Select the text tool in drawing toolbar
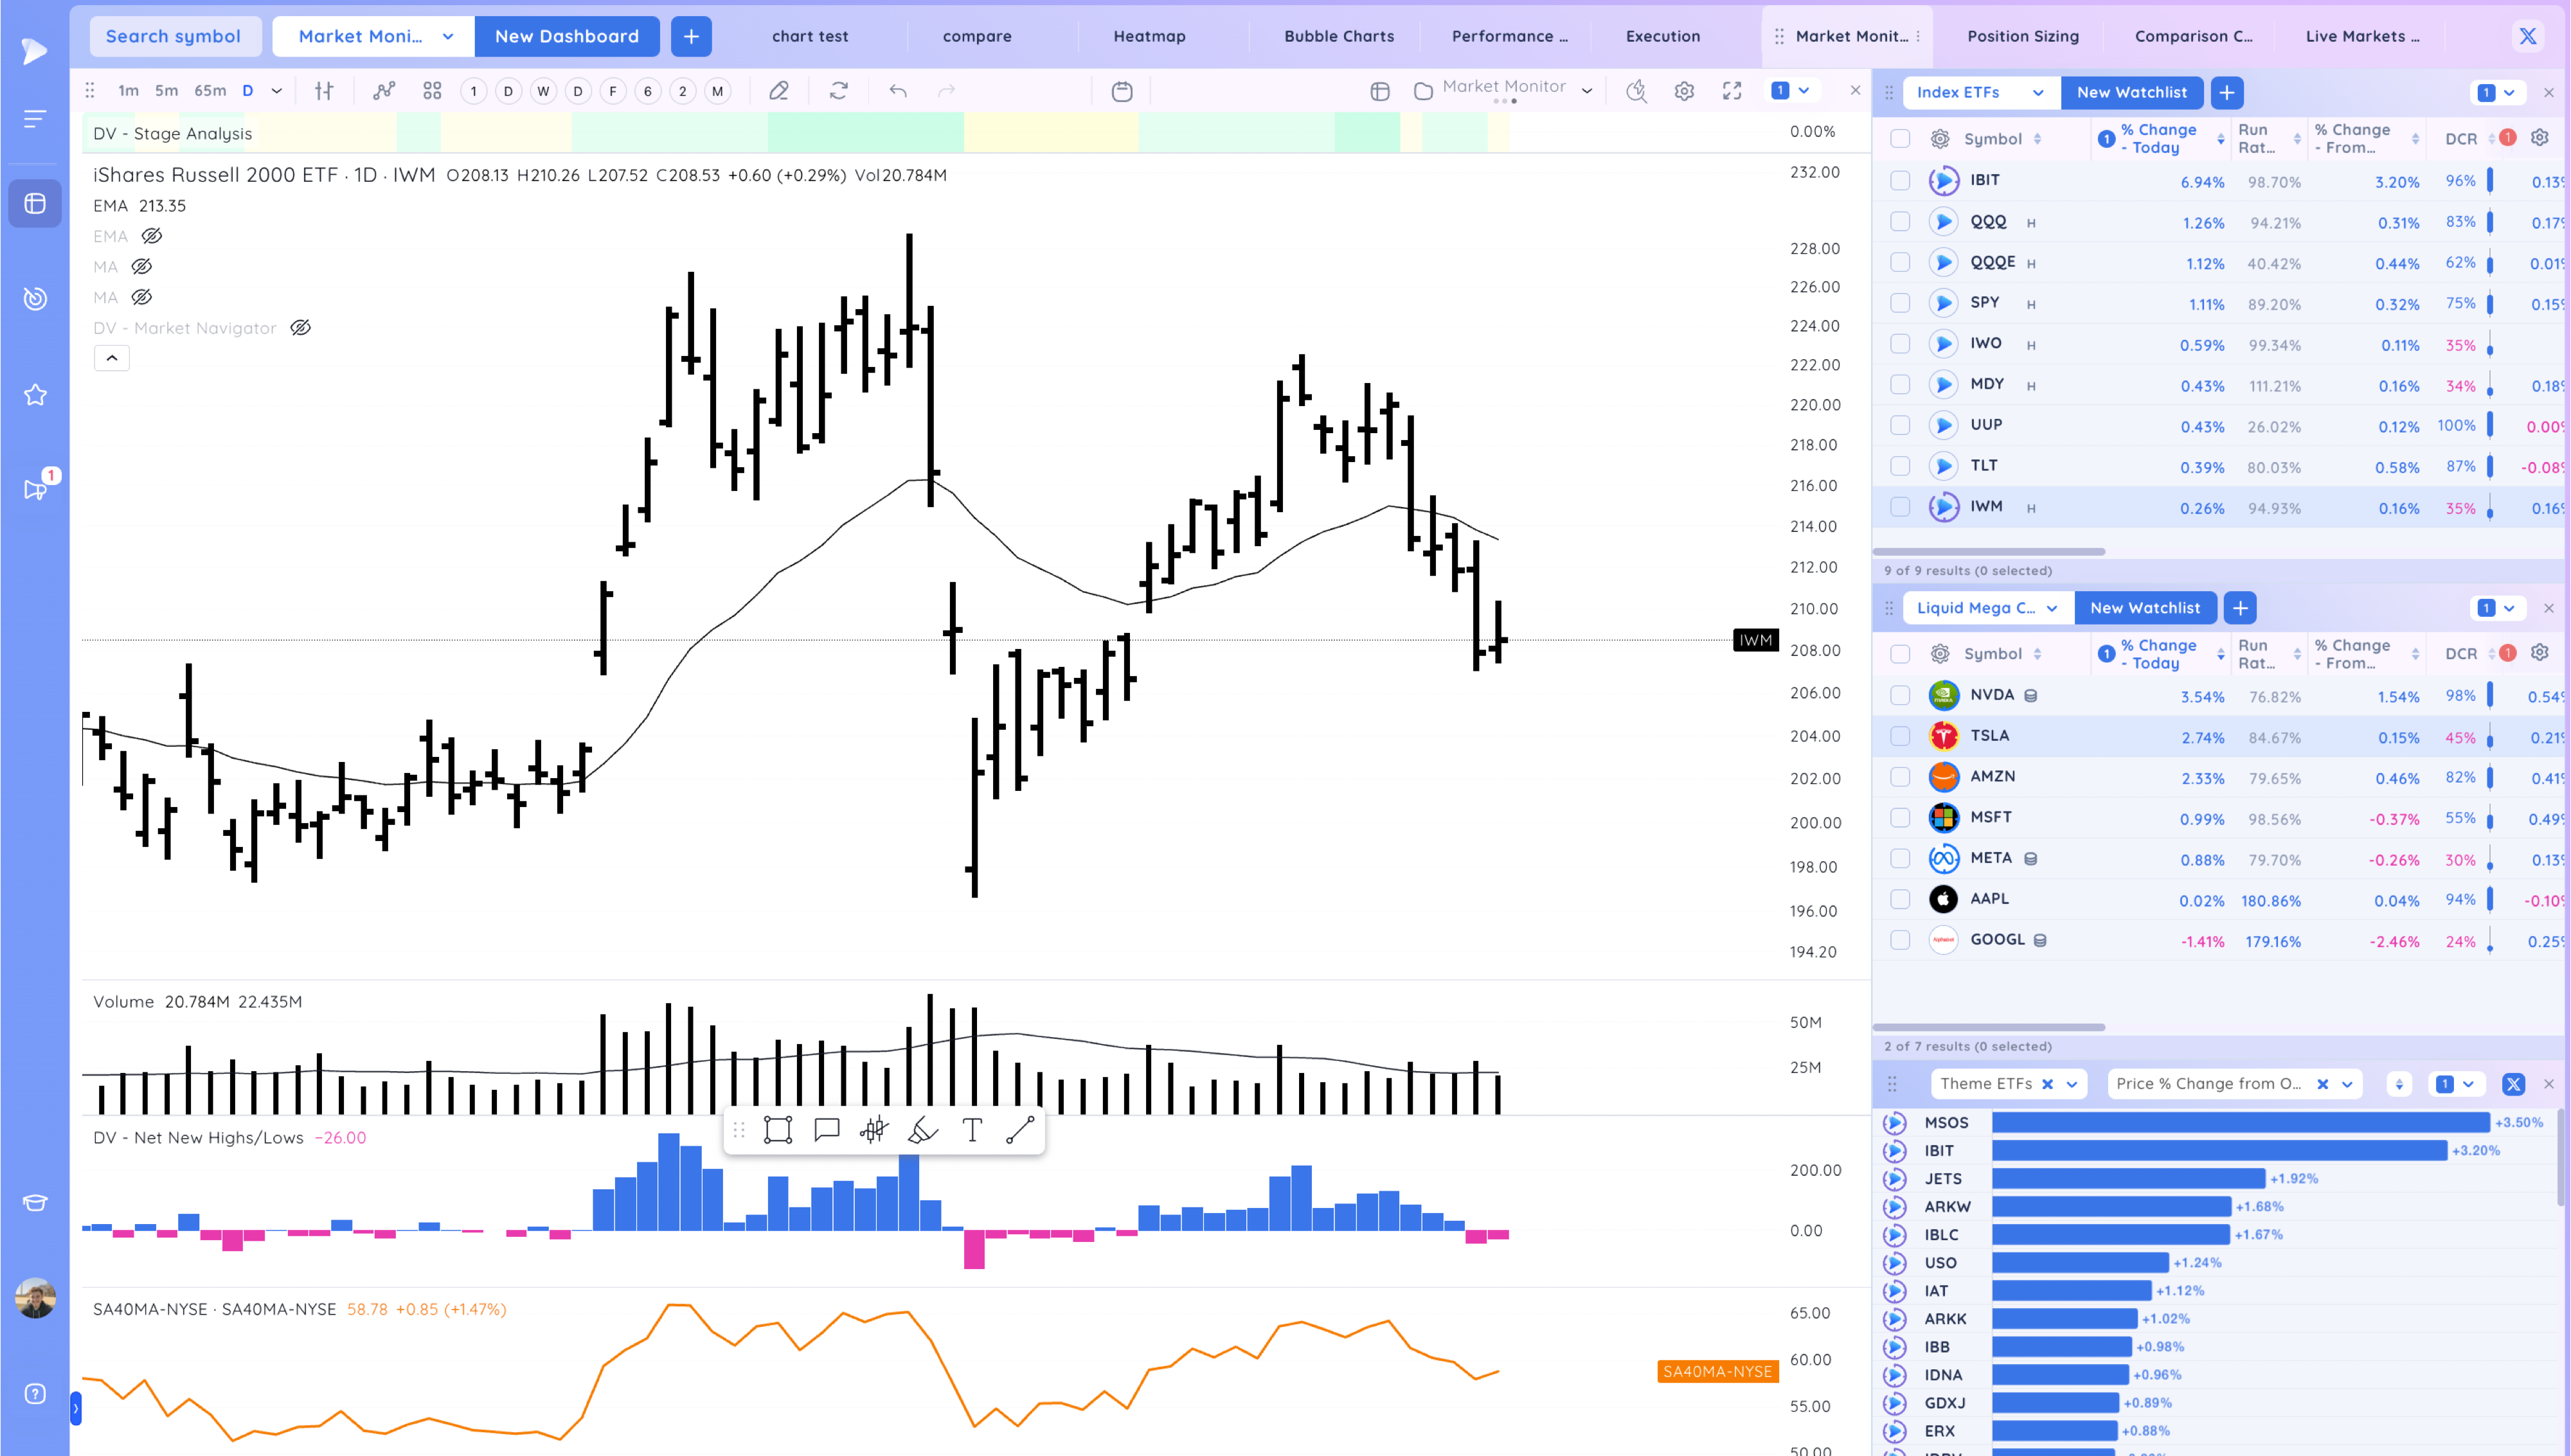Image resolution: width=2571 pixels, height=1456 pixels. point(971,1130)
